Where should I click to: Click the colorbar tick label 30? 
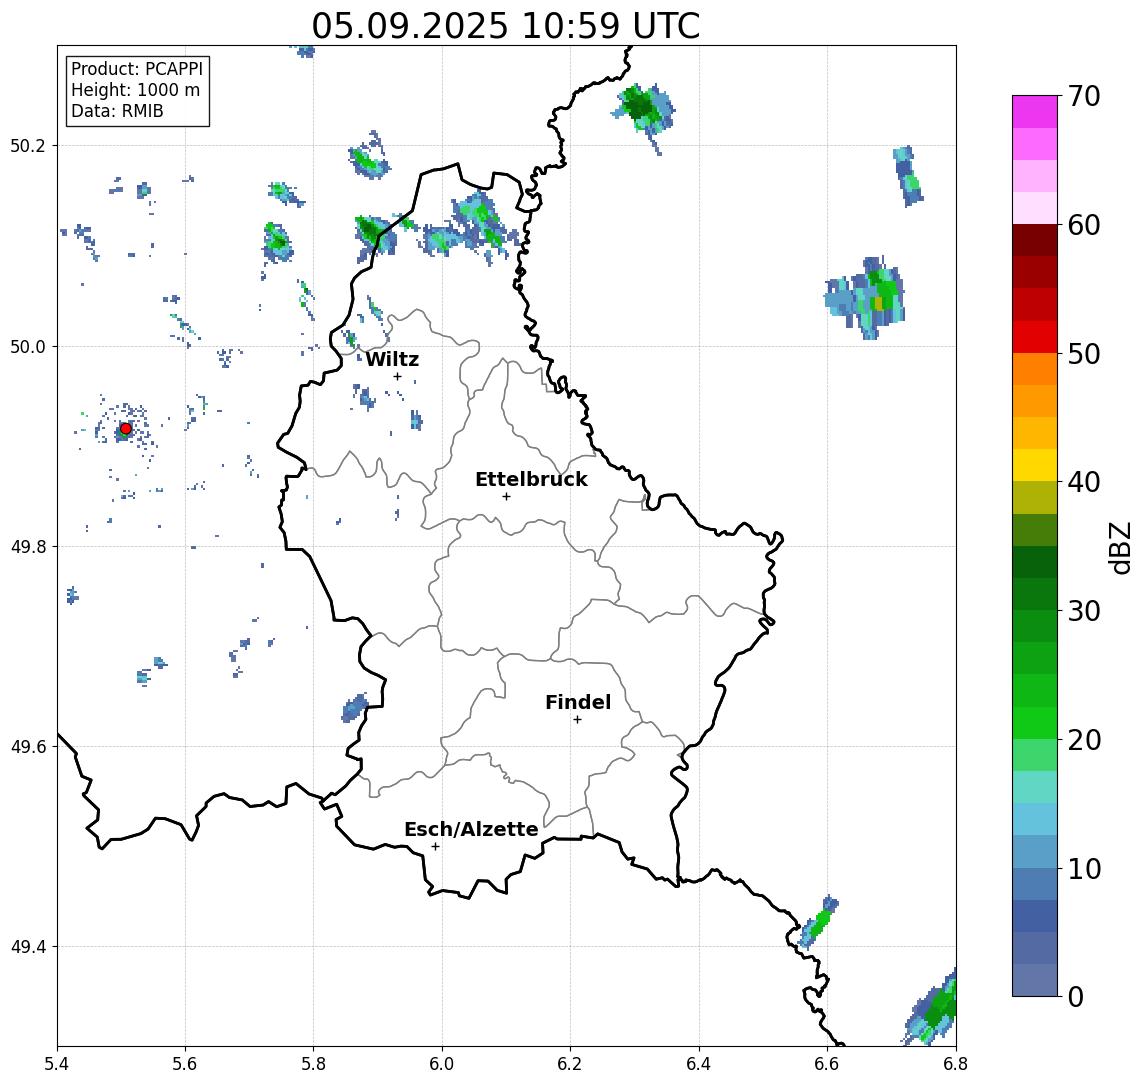(x=1084, y=611)
